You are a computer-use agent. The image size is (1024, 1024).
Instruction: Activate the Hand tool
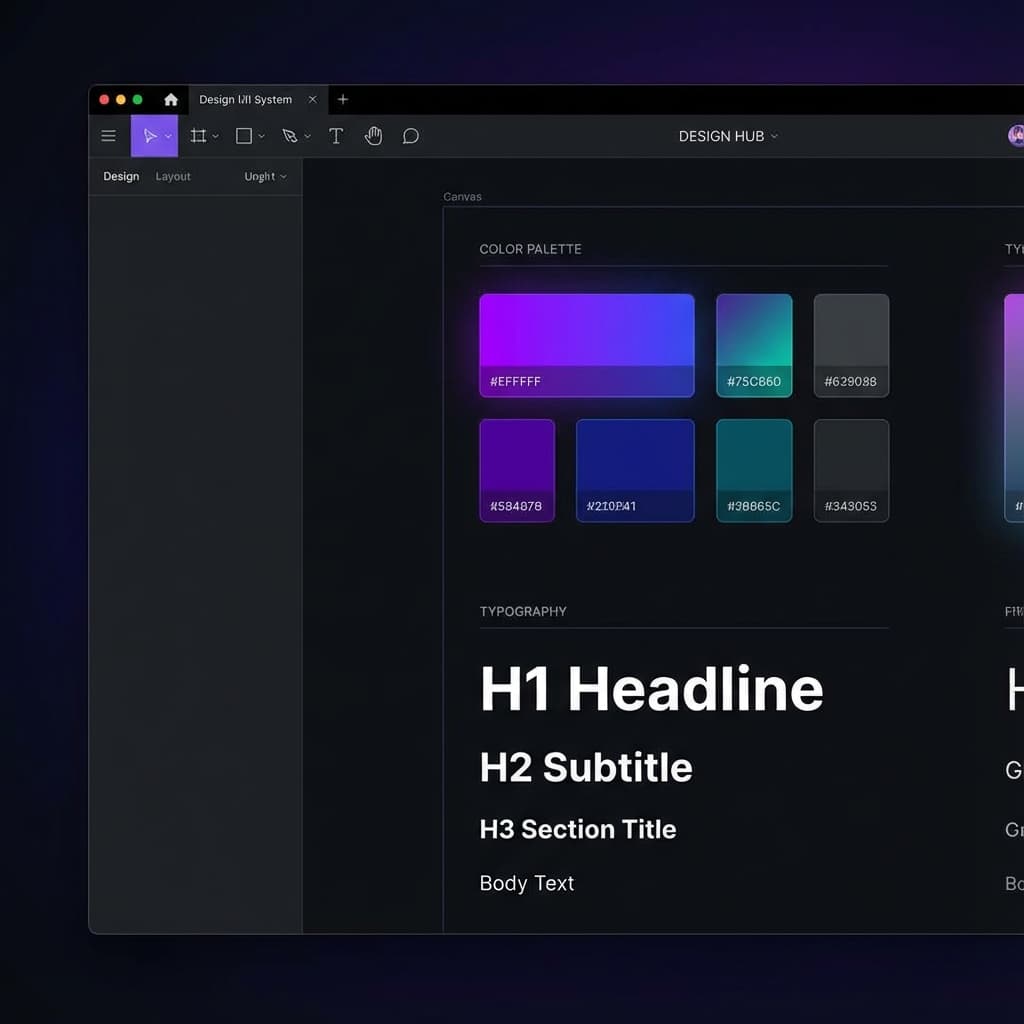373,136
